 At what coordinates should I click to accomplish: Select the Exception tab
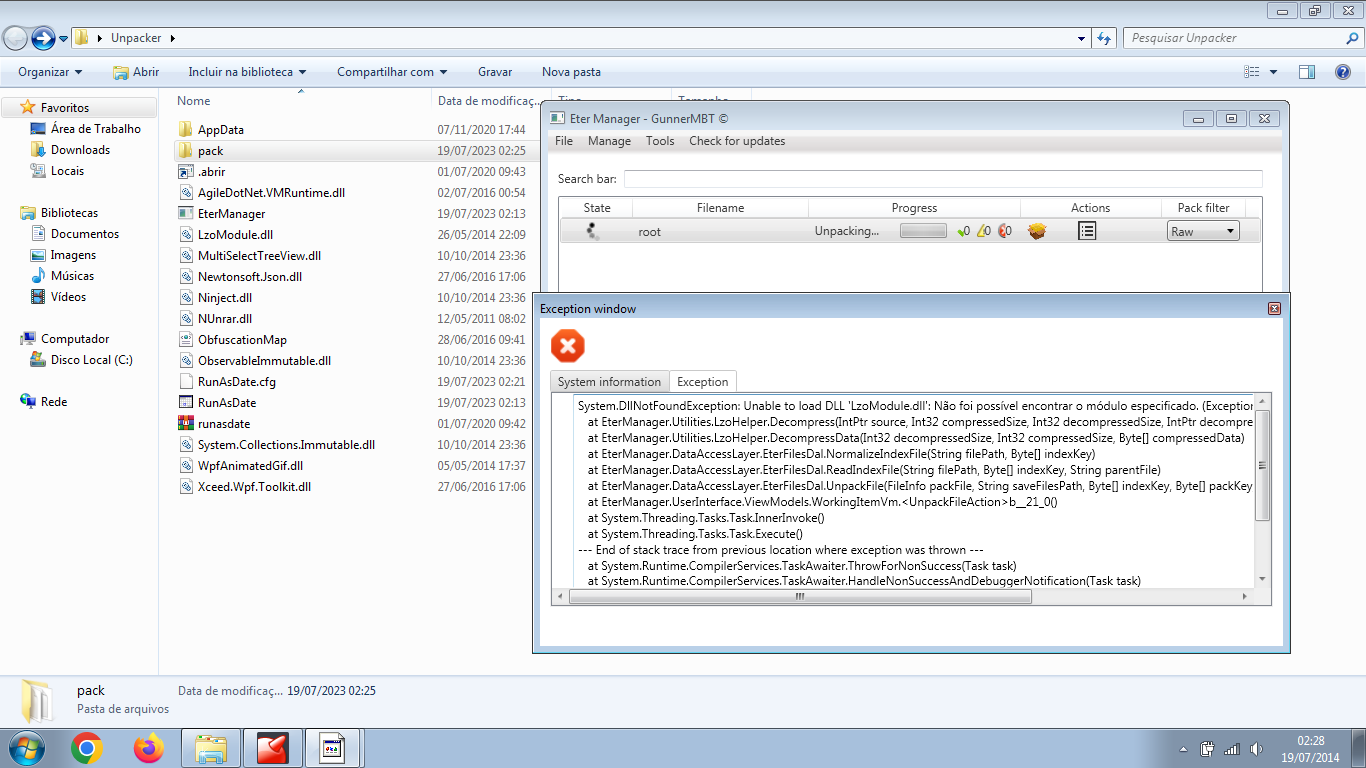point(703,382)
